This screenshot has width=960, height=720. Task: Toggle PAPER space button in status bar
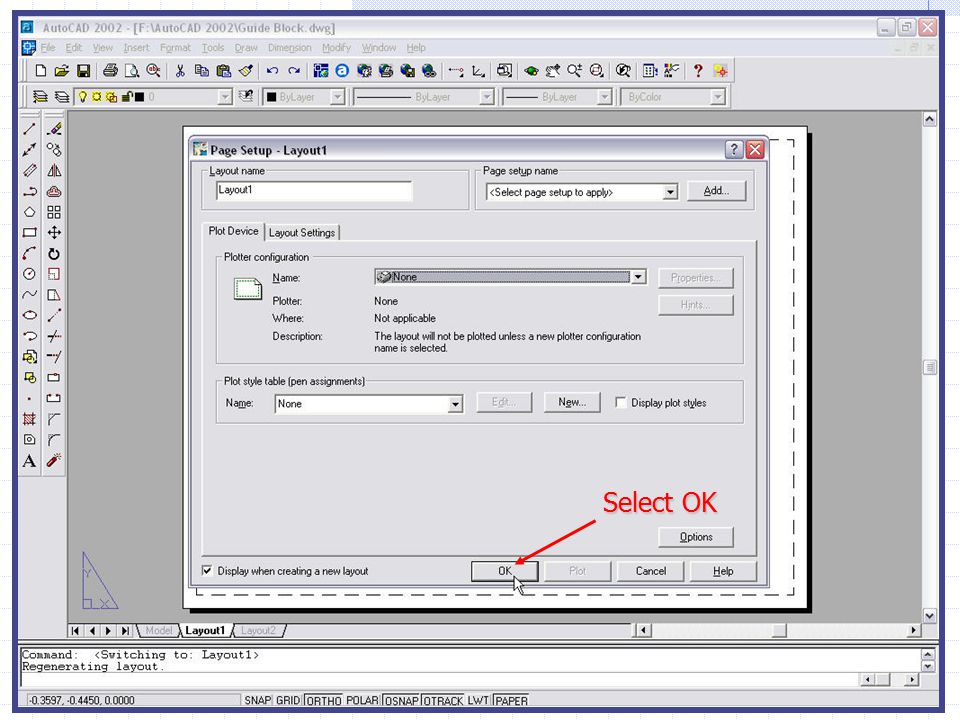pos(511,700)
